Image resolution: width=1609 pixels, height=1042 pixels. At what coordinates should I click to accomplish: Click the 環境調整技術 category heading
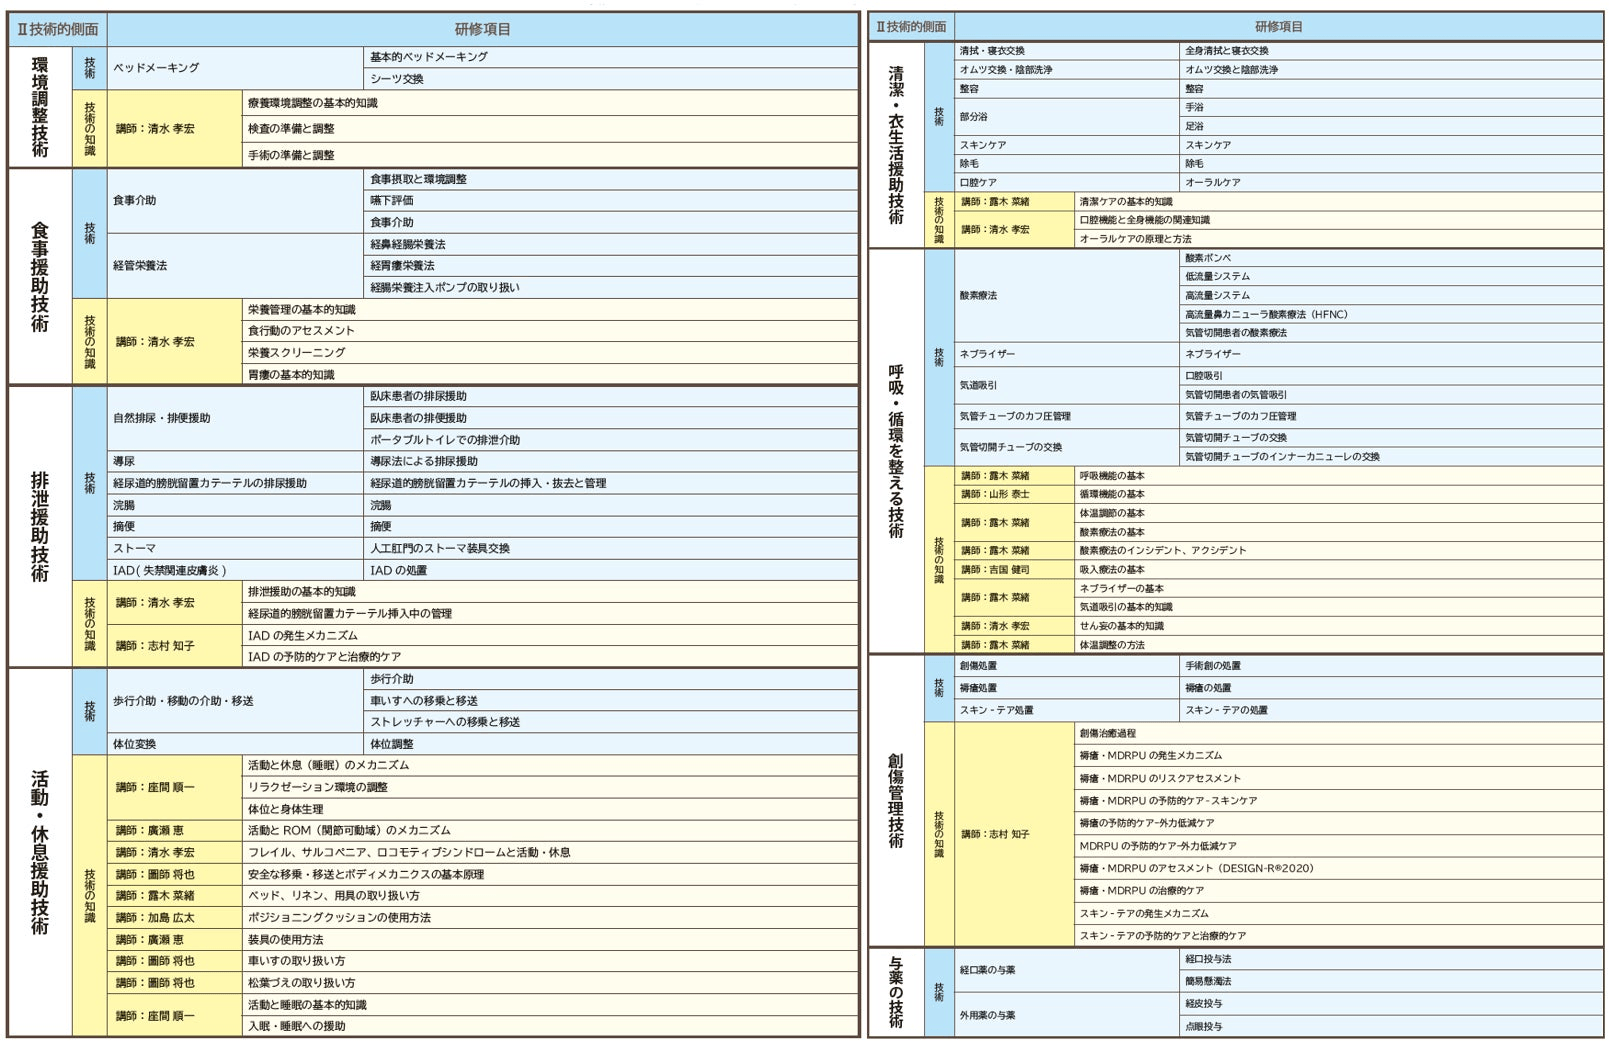click(40, 107)
